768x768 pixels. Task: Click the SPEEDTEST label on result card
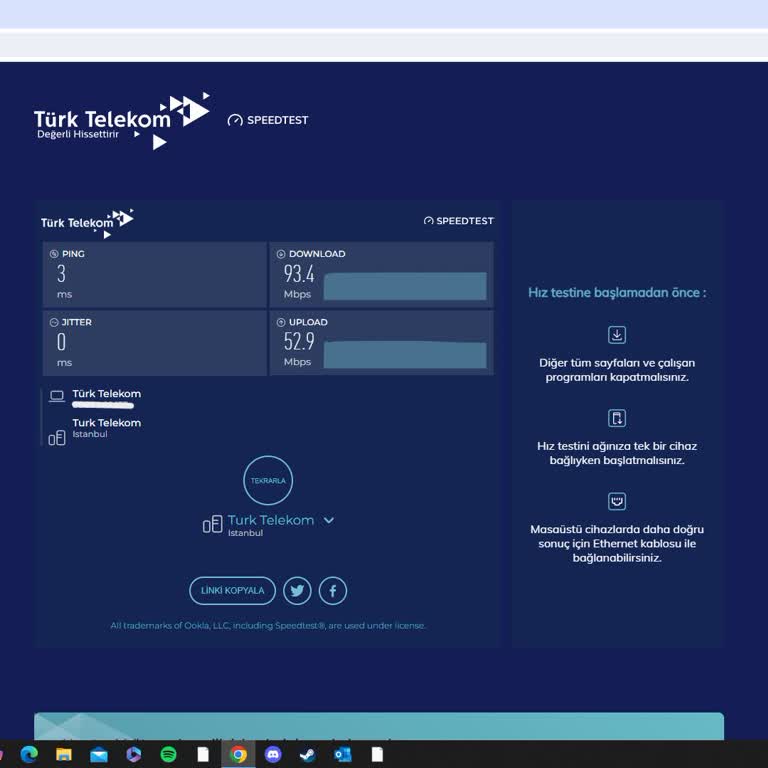(458, 221)
